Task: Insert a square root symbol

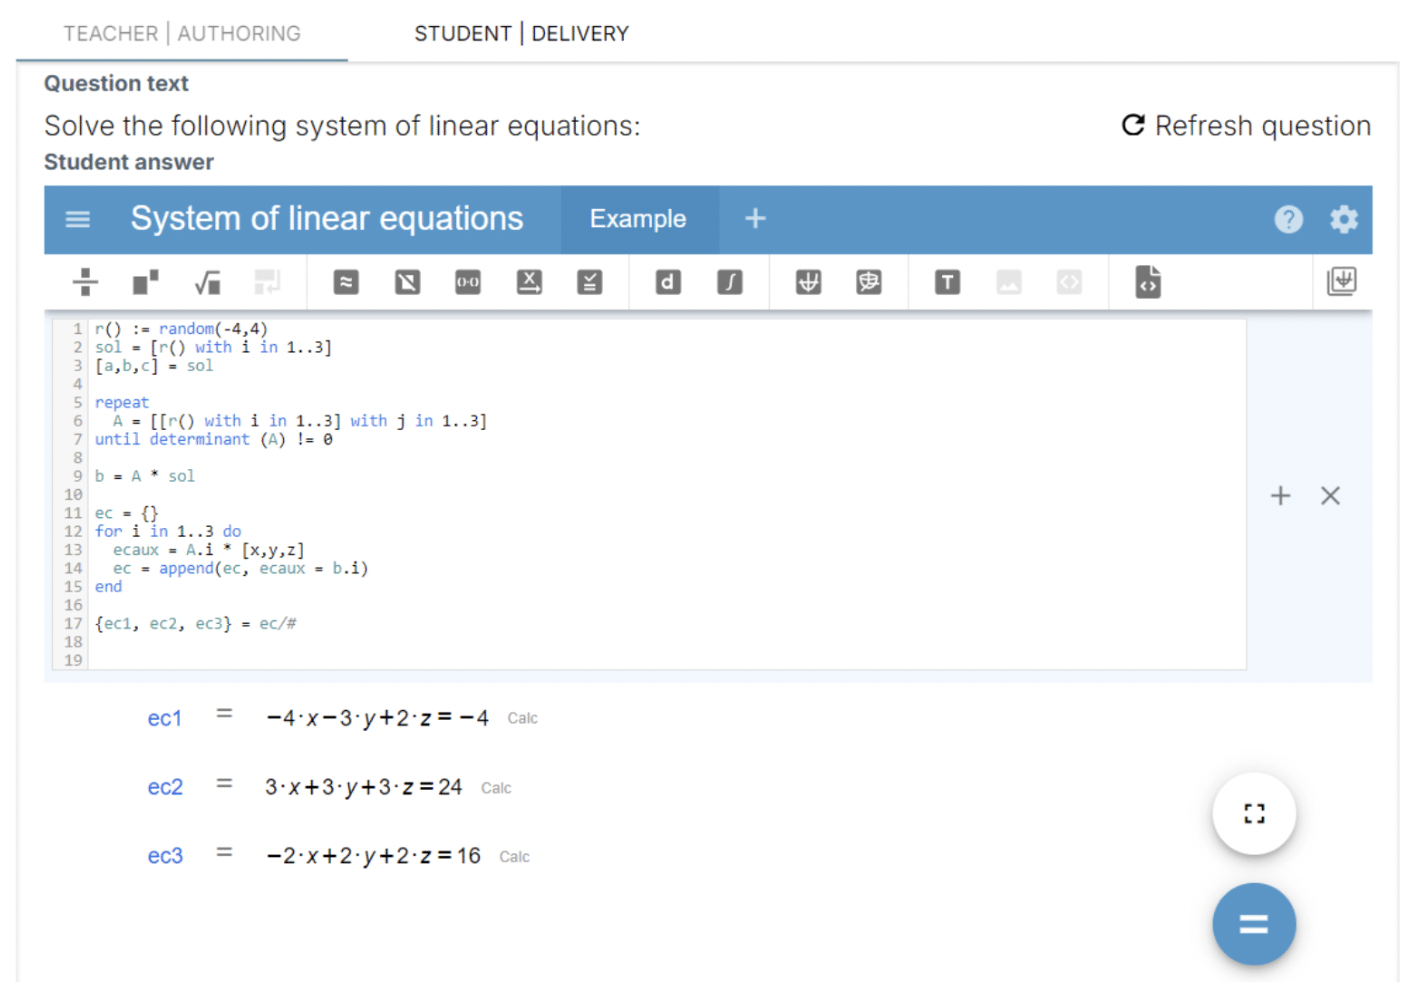Action: pyautogui.click(x=207, y=282)
